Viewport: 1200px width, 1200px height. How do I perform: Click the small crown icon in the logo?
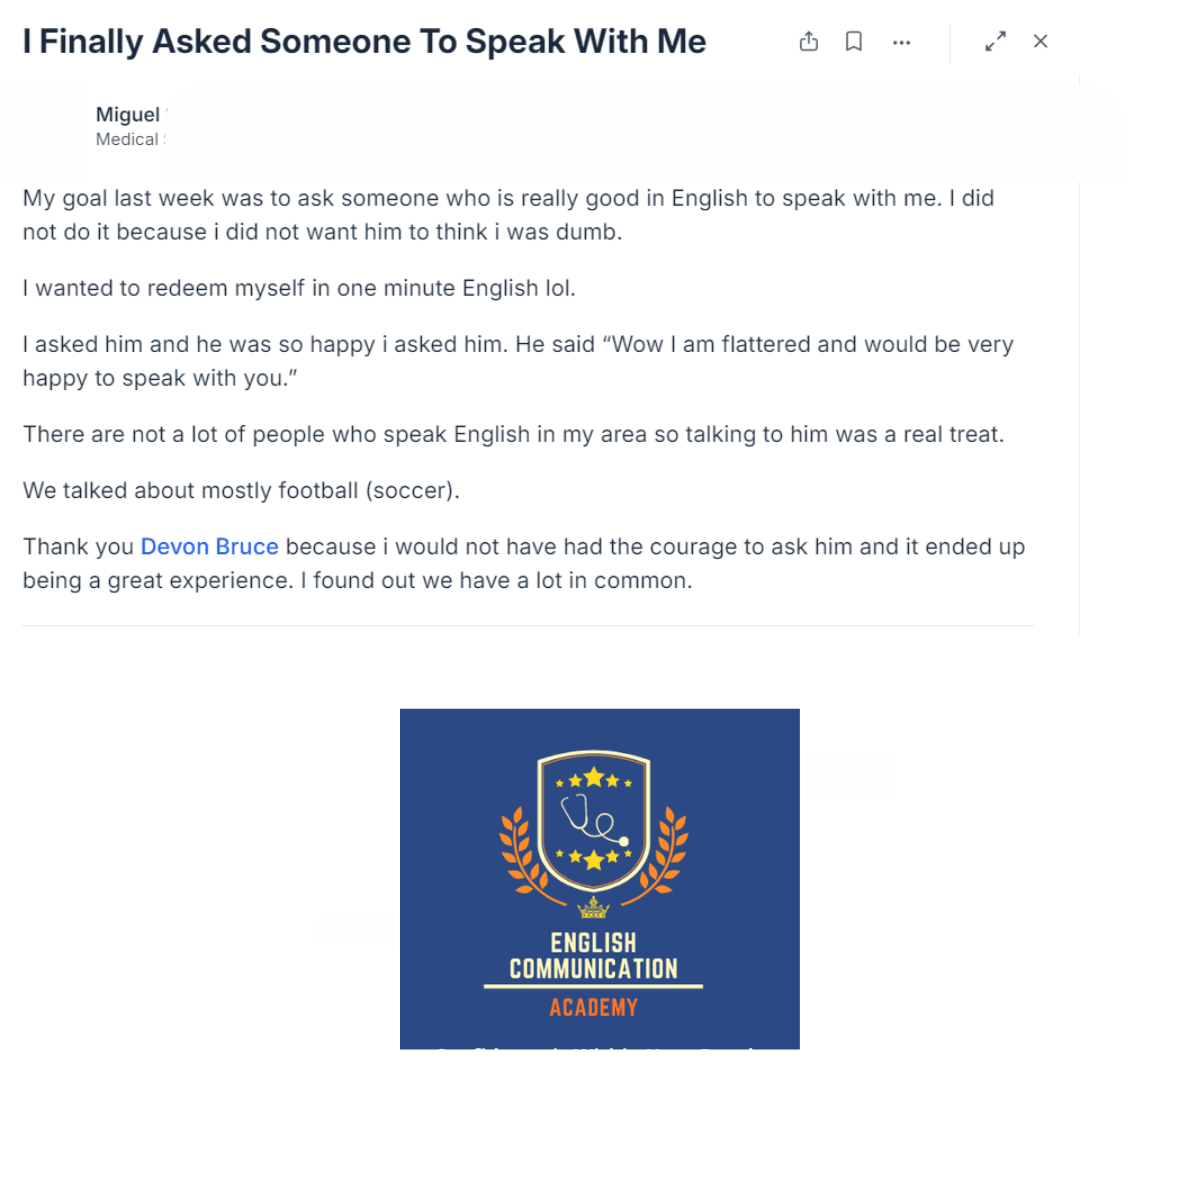(x=594, y=907)
